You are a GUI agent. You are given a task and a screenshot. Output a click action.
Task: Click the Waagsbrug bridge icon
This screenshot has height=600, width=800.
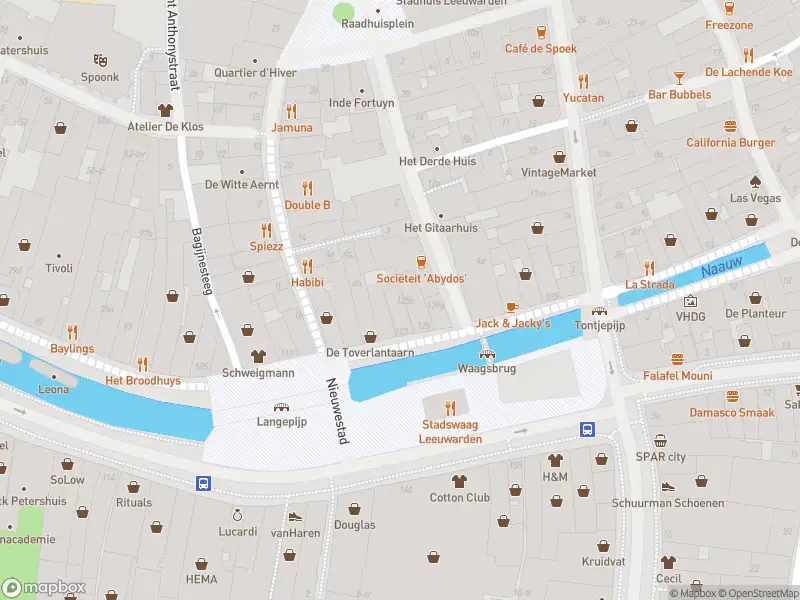tap(487, 355)
